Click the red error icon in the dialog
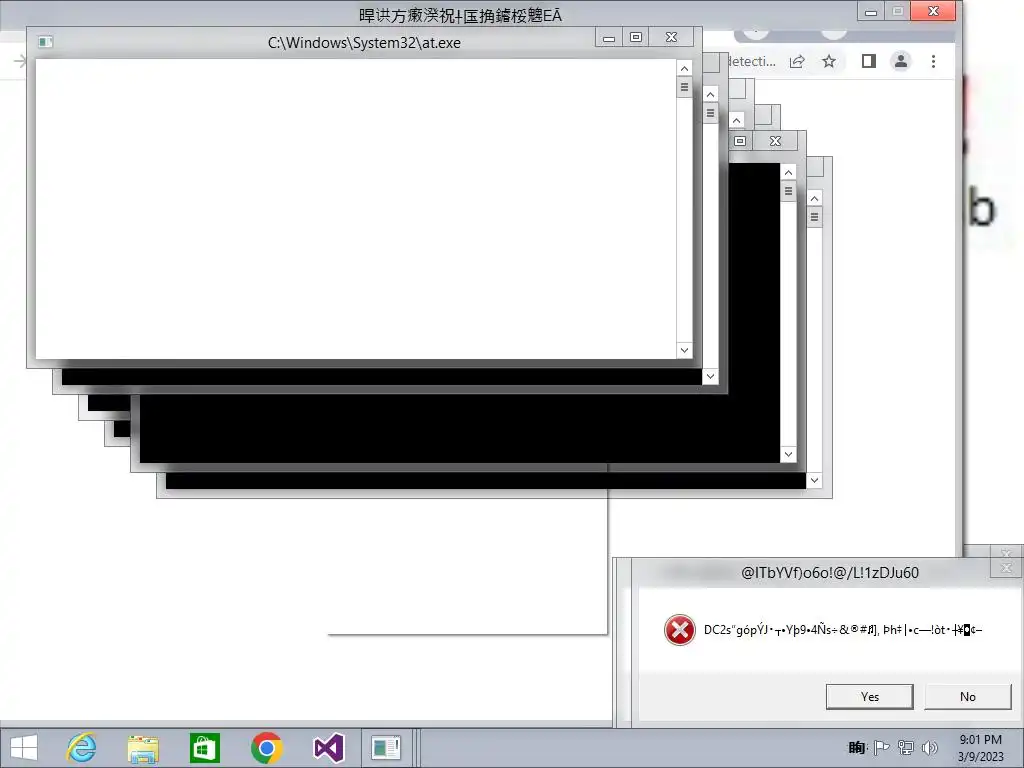Image resolution: width=1024 pixels, height=768 pixels. coord(679,630)
